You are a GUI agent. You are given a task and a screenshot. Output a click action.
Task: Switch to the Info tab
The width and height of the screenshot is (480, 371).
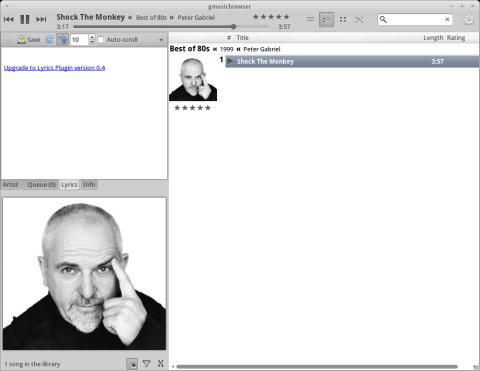(x=89, y=185)
